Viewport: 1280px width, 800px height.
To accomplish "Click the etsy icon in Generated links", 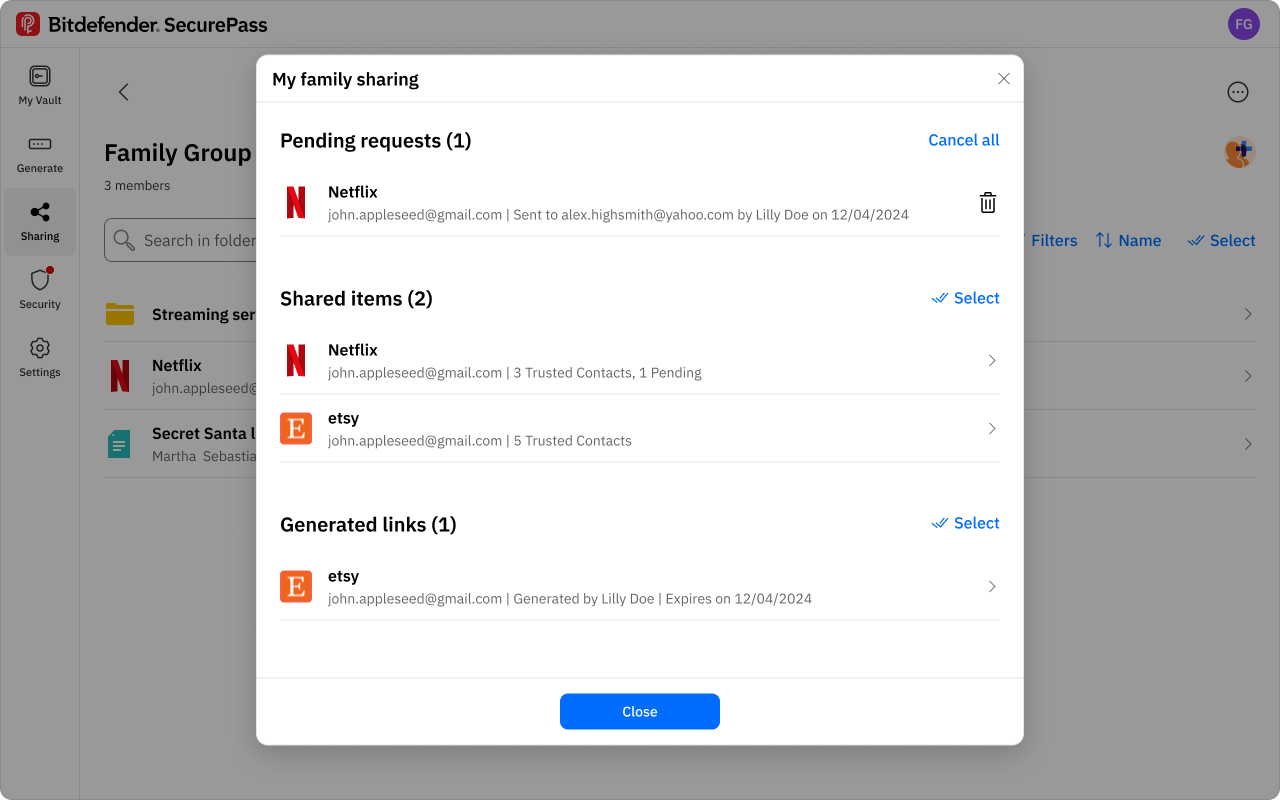I will pyautogui.click(x=296, y=587).
